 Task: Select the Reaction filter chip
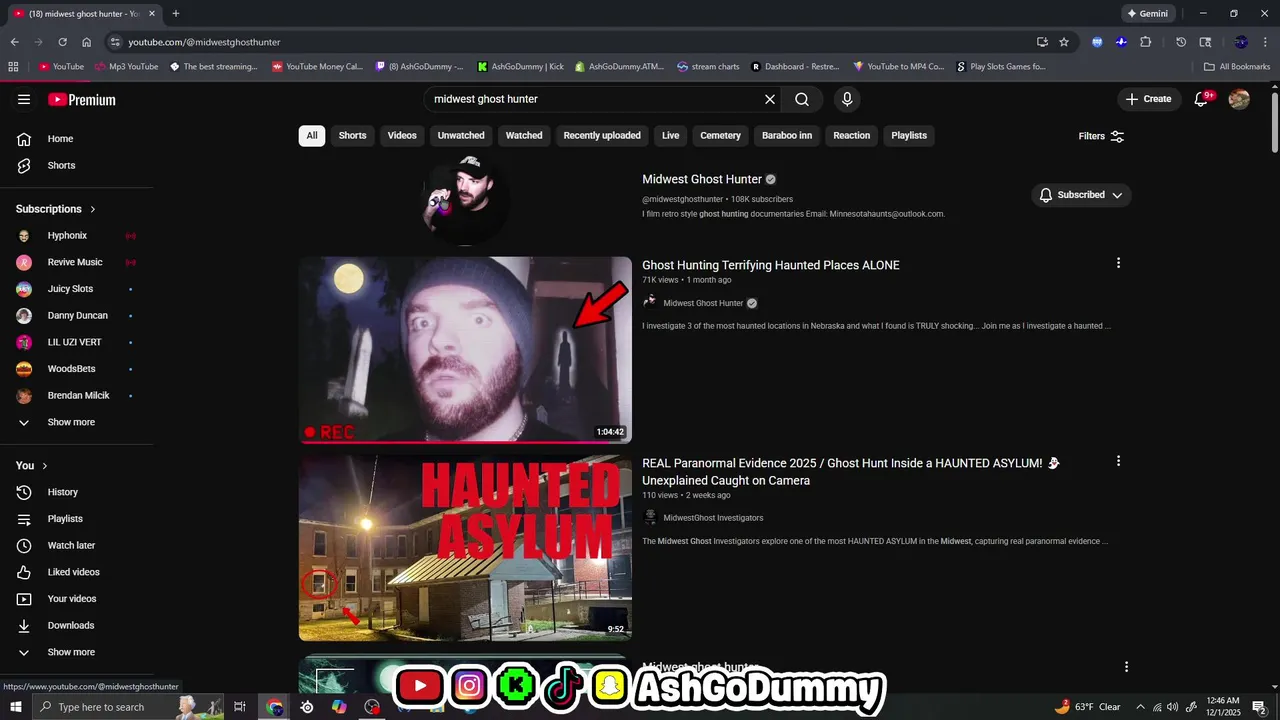point(851,135)
